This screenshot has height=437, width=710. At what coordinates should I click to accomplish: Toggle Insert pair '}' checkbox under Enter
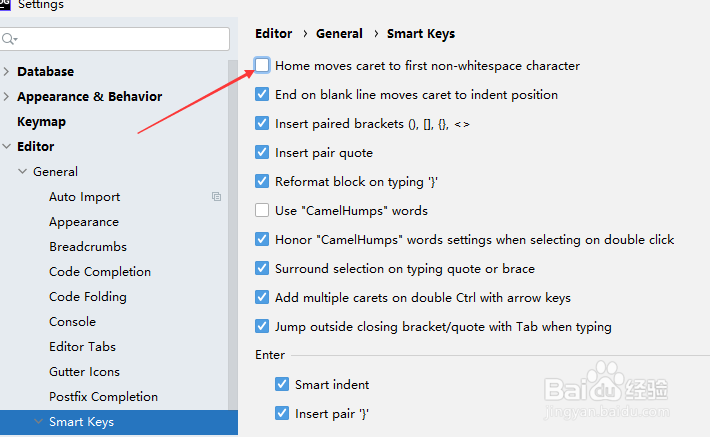coord(282,413)
